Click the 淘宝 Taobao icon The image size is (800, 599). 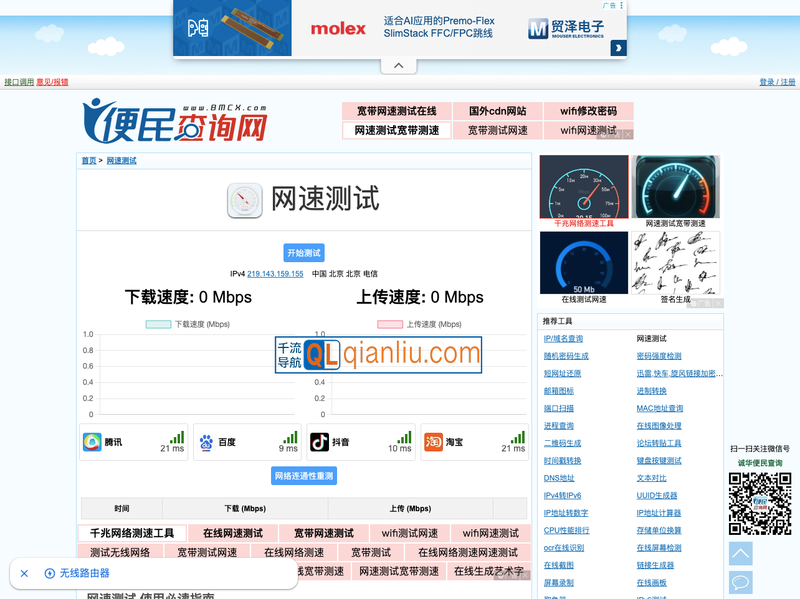434,440
